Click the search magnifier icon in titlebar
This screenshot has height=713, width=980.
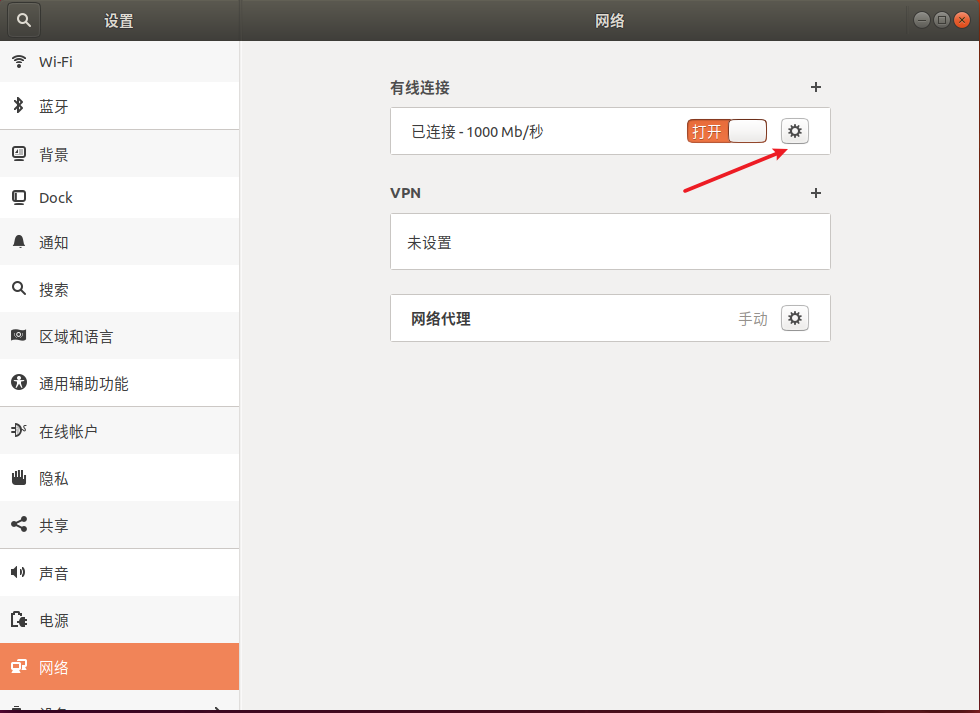[x=22, y=19]
